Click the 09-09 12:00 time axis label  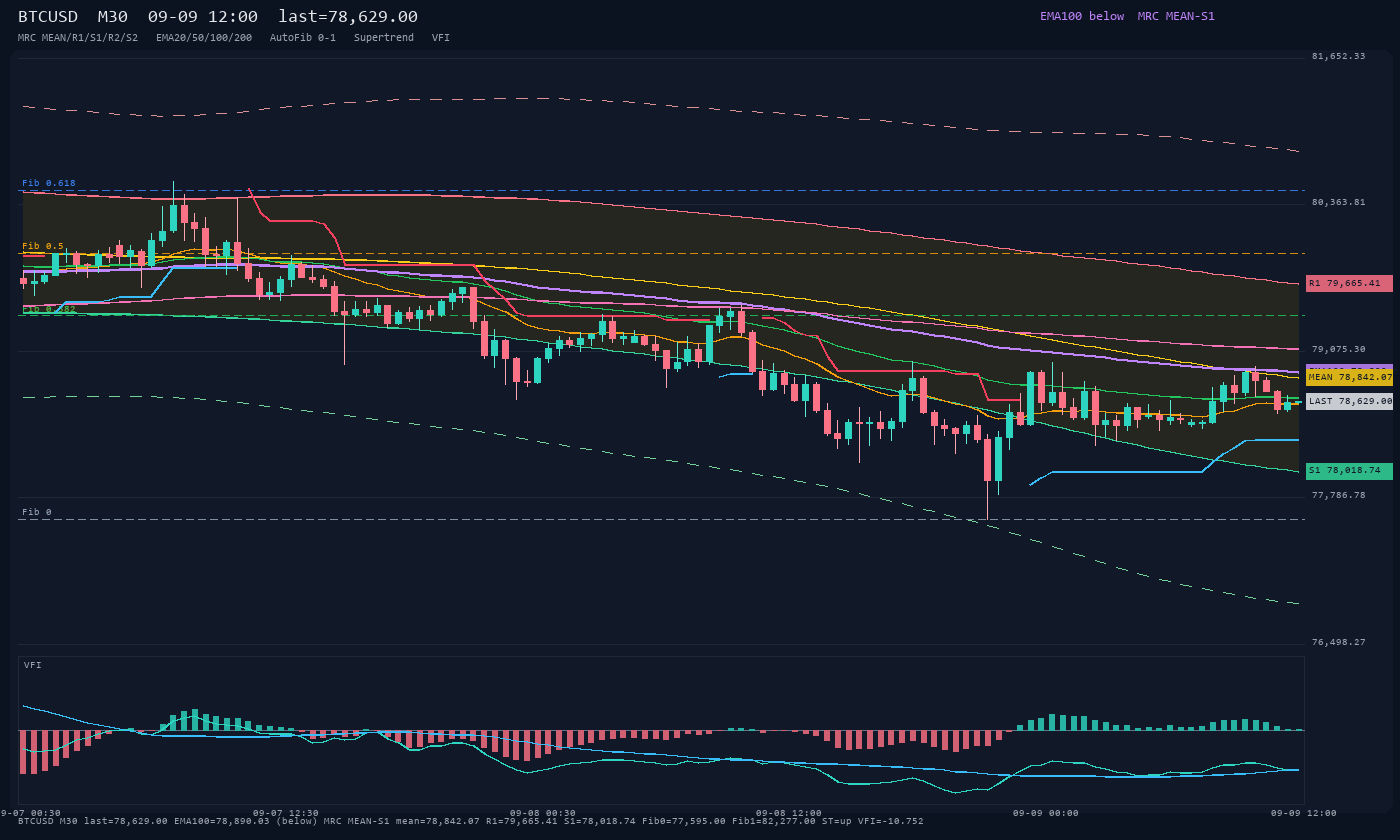pos(1303,813)
